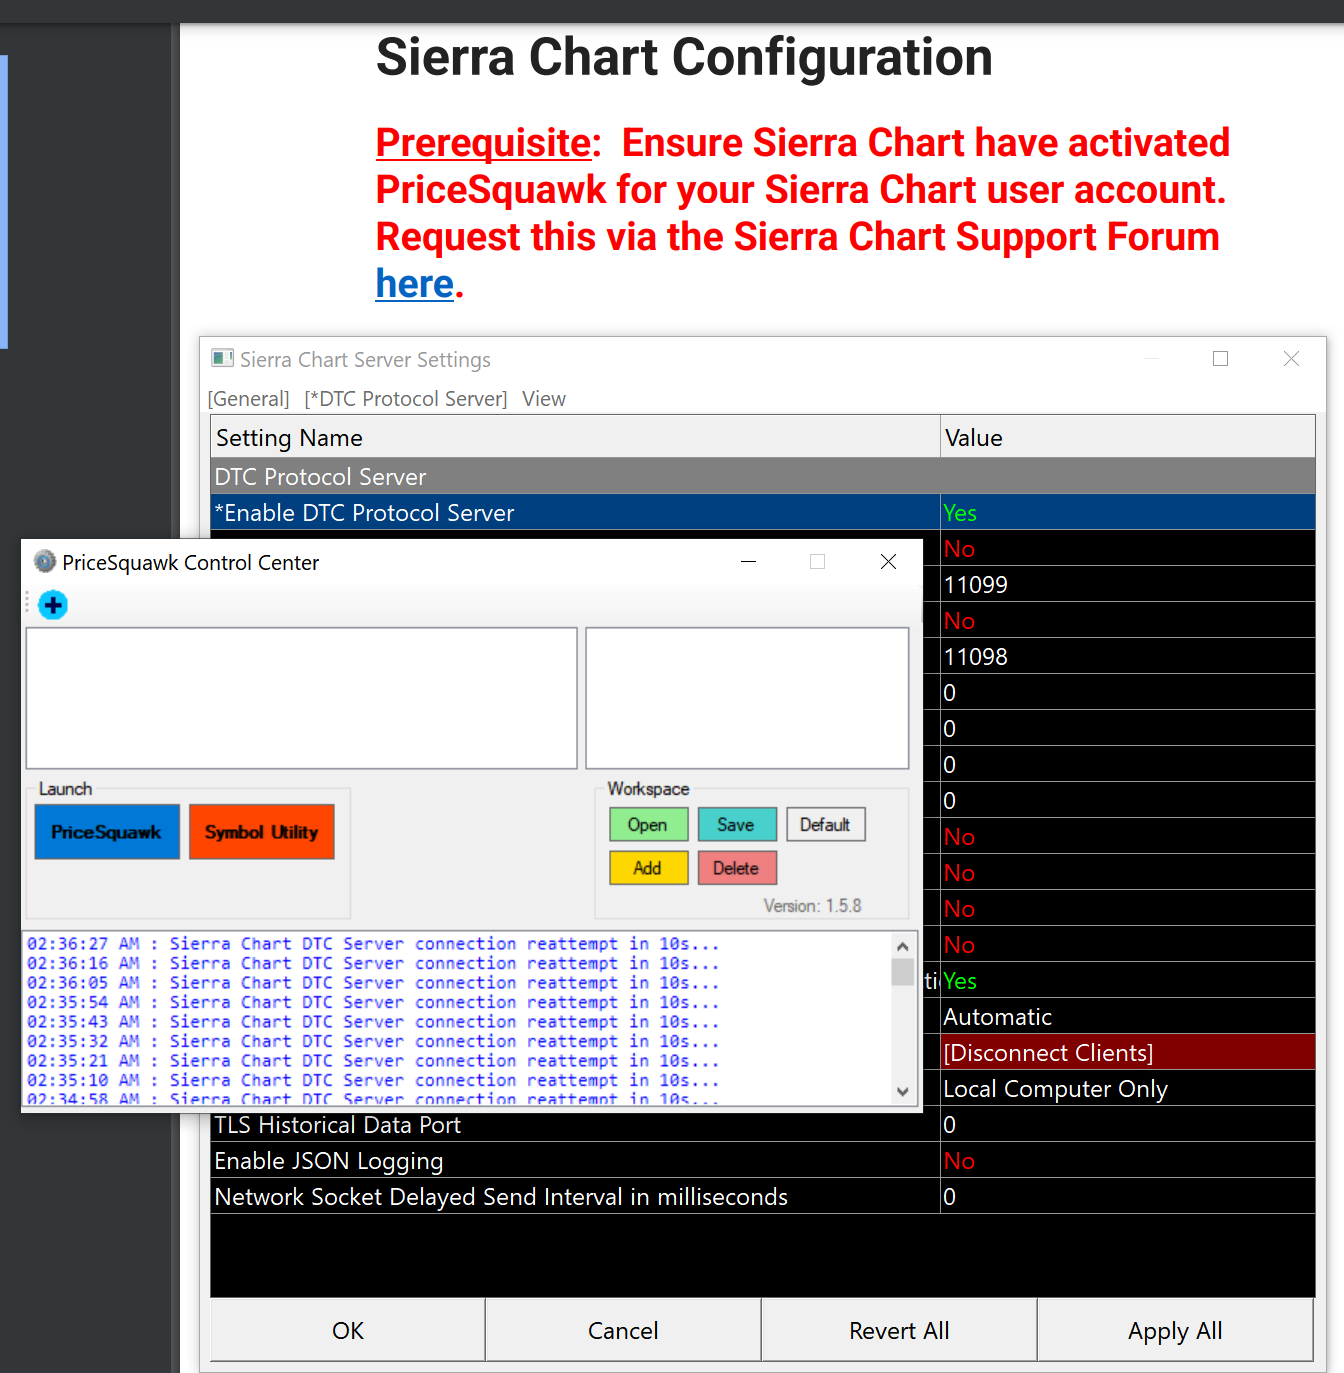This screenshot has width=1344, height=1373.
Task: Click the 02:35:54 AM log entry
Action: pyautogui.click(x=373, y=1002)
